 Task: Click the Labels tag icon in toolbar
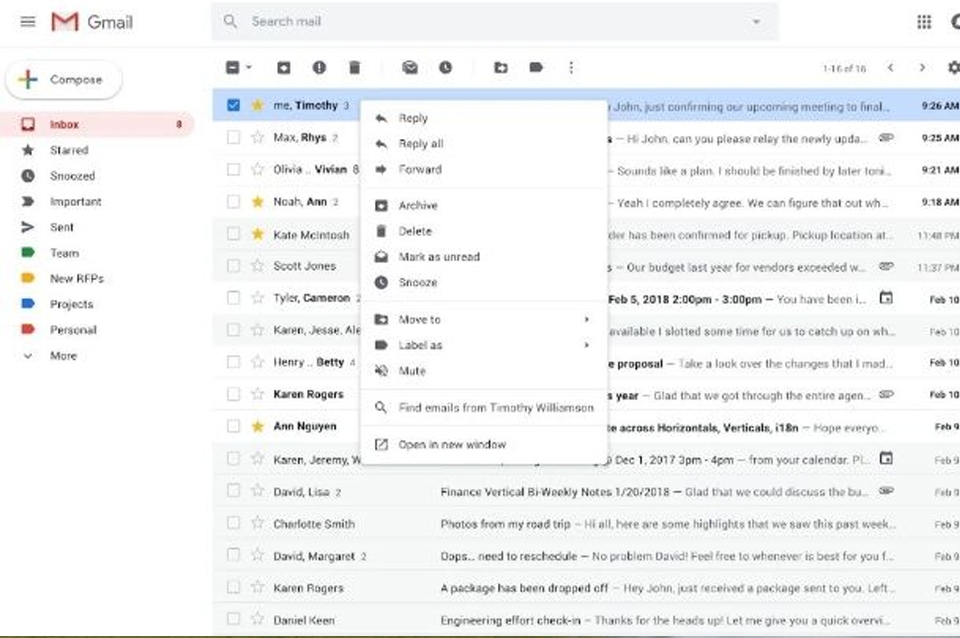click(x=536, y=68)
